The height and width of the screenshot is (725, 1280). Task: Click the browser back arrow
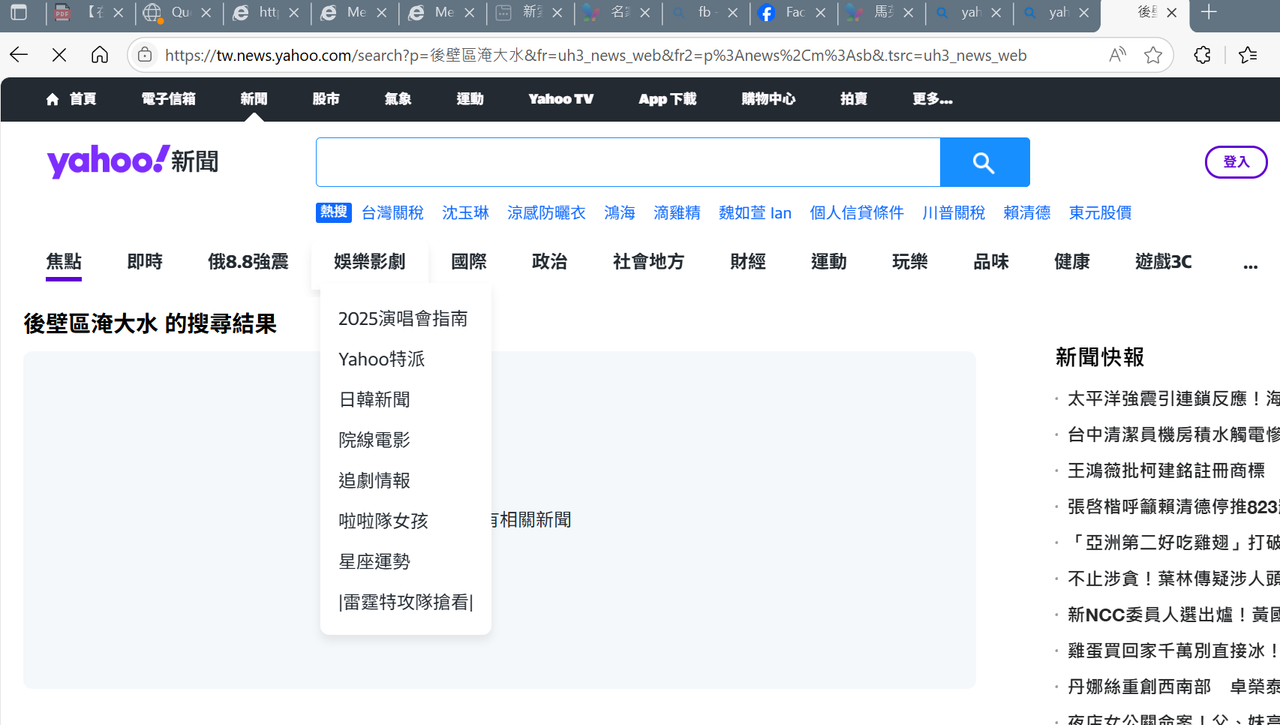pyautogui.click(x=19, y=55)
